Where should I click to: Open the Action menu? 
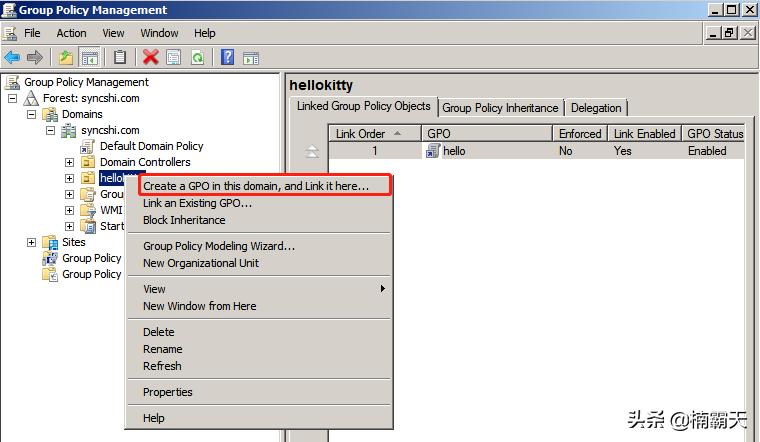[x=71, y=33]
